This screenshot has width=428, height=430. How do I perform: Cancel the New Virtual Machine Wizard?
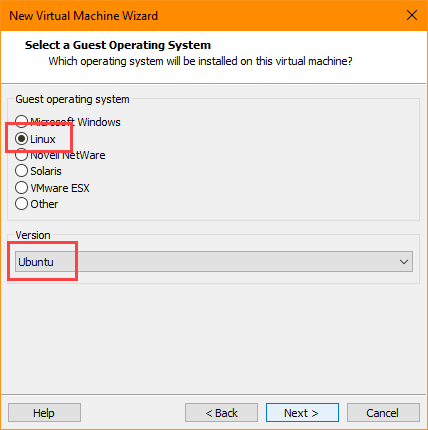(x=383, y=413)
